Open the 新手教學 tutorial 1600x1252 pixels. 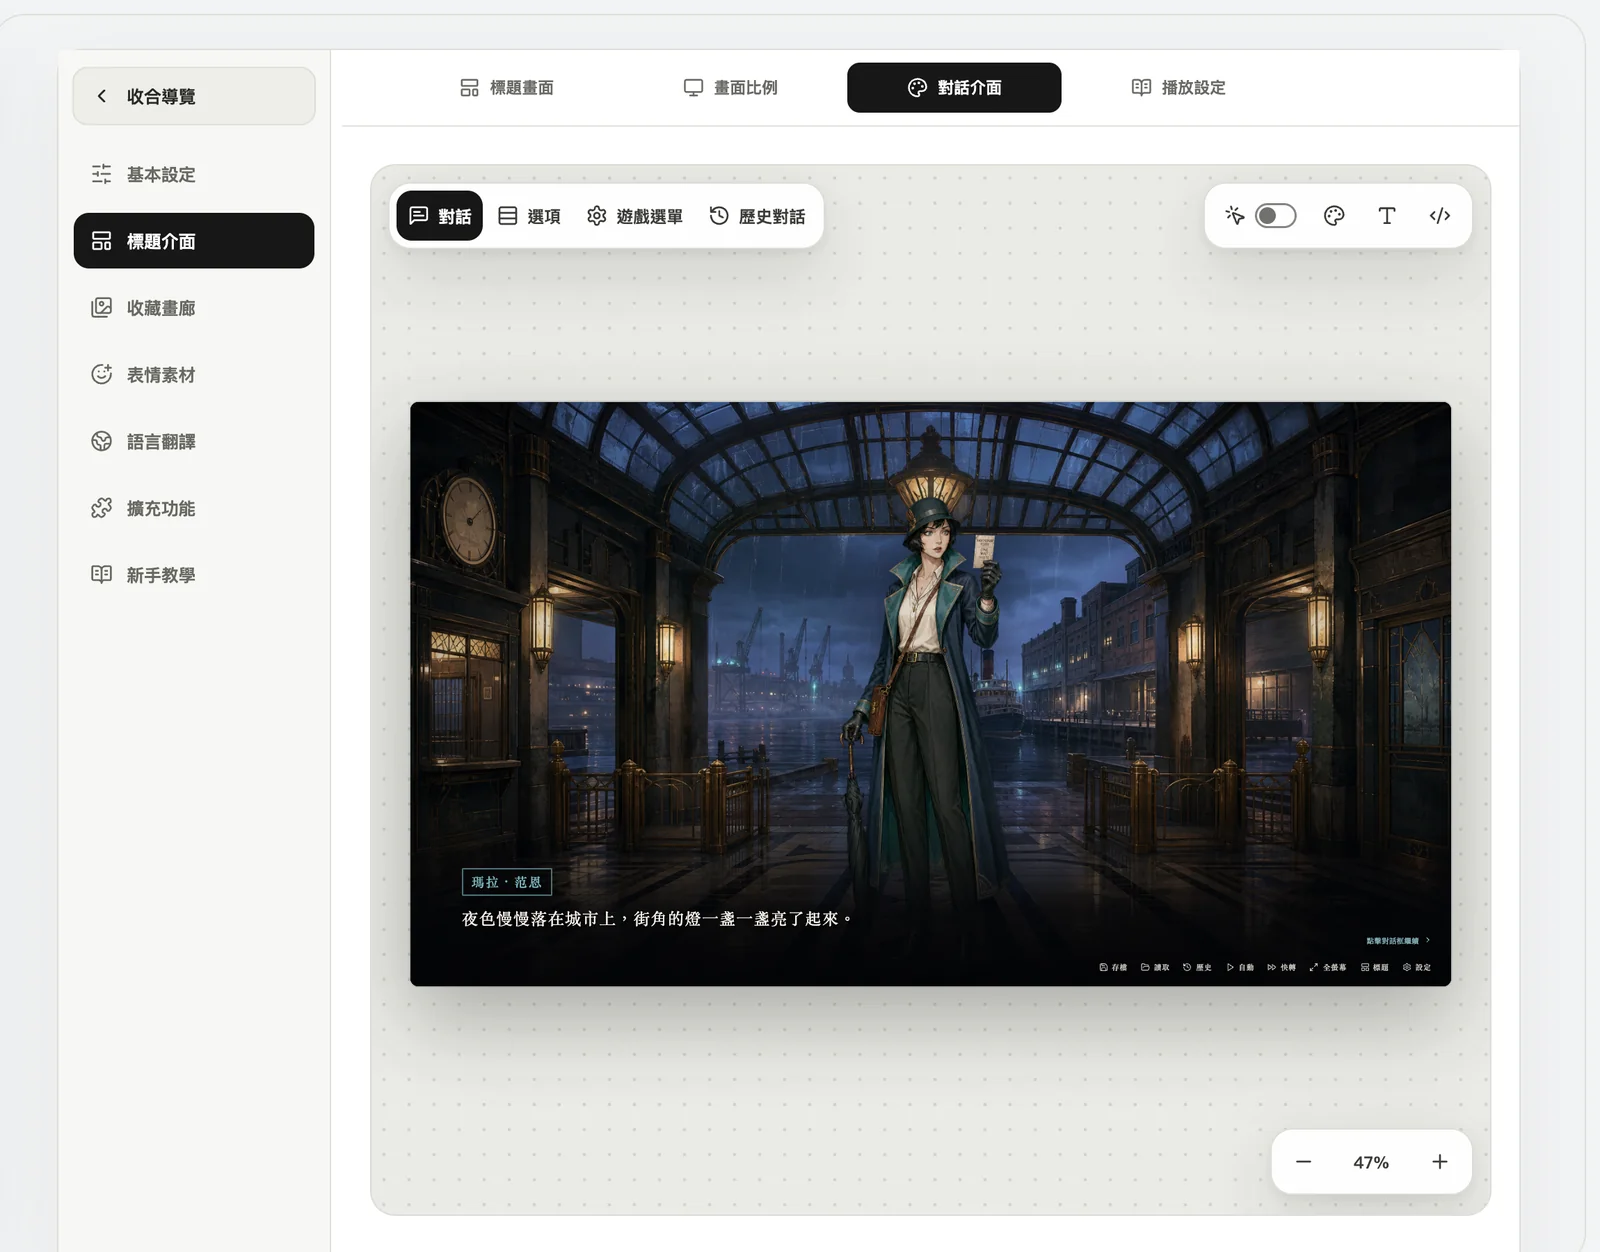click(x=194, y=575)
